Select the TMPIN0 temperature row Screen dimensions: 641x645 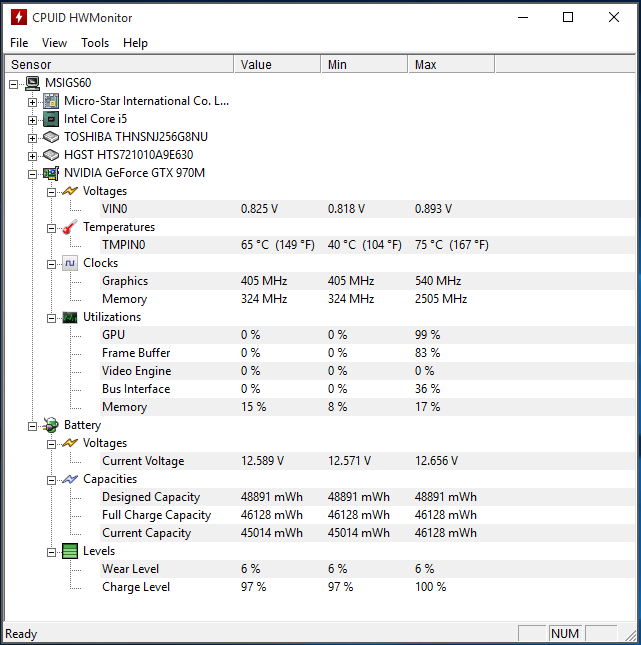[x=367, y=245]
